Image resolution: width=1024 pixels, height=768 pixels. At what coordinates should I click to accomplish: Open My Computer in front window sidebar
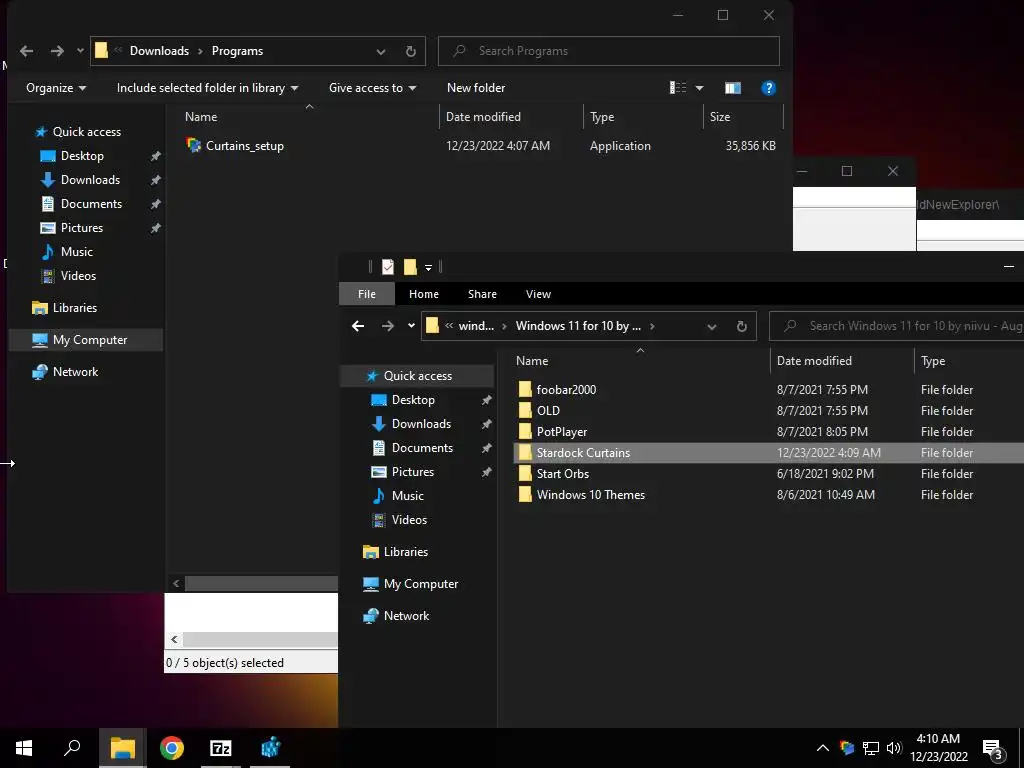pyautogui.click(x=421, y=584)
